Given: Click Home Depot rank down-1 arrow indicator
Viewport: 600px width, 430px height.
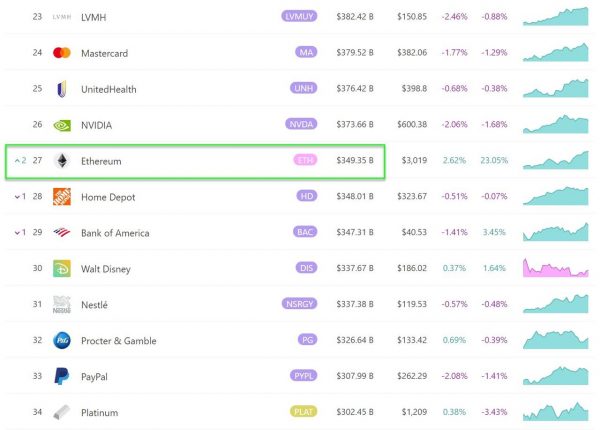Looking at the screenshot, I should pos(20,197).
